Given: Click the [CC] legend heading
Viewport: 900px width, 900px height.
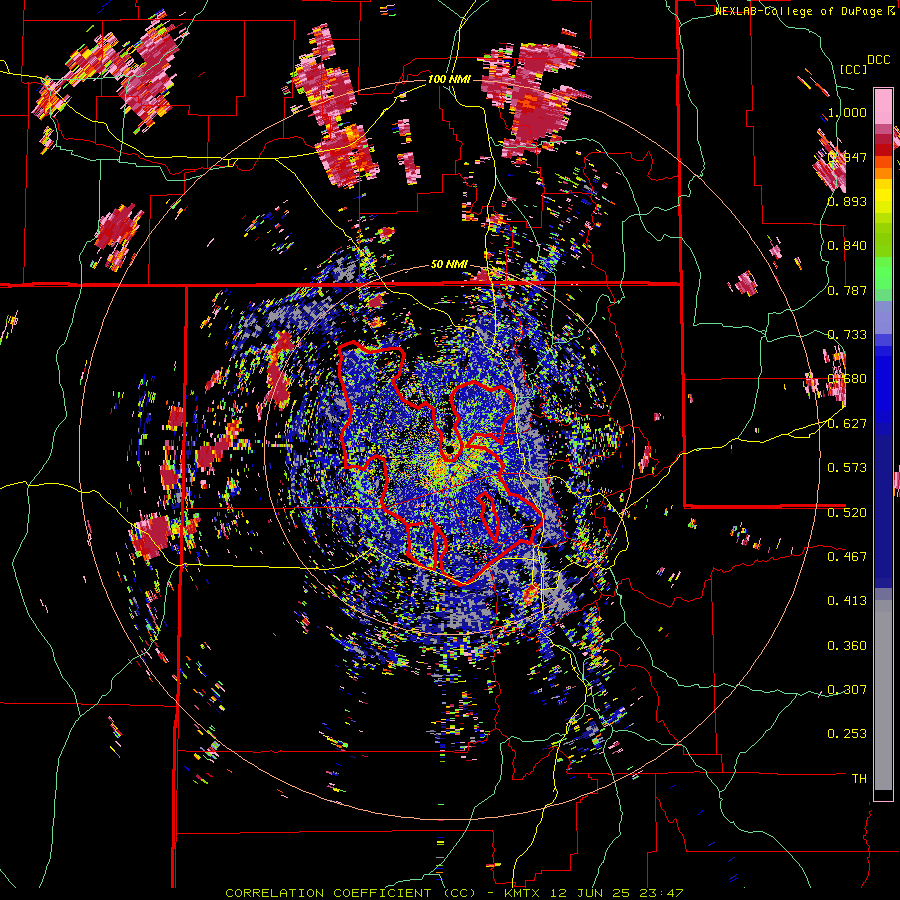Looking at the screenshot, I should point(853,69).
